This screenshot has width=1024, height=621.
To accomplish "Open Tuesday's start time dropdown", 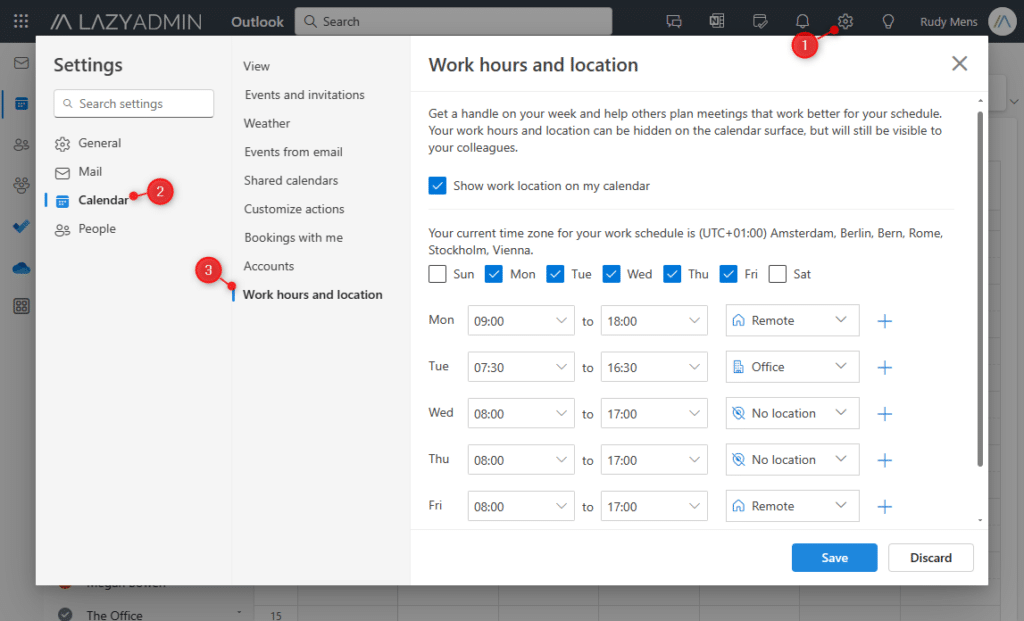I will tap(520, 366).
